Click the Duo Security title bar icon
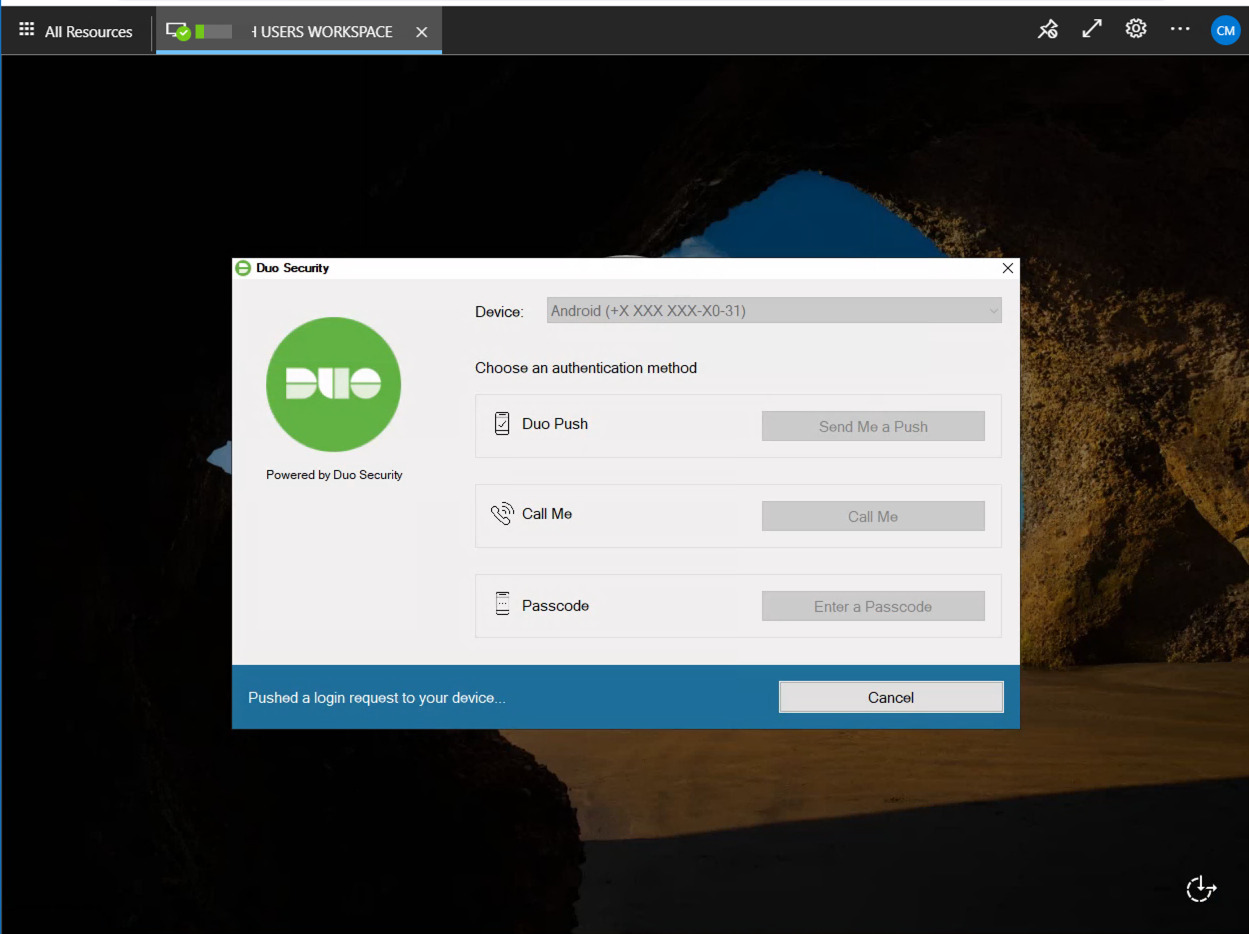 243,268
